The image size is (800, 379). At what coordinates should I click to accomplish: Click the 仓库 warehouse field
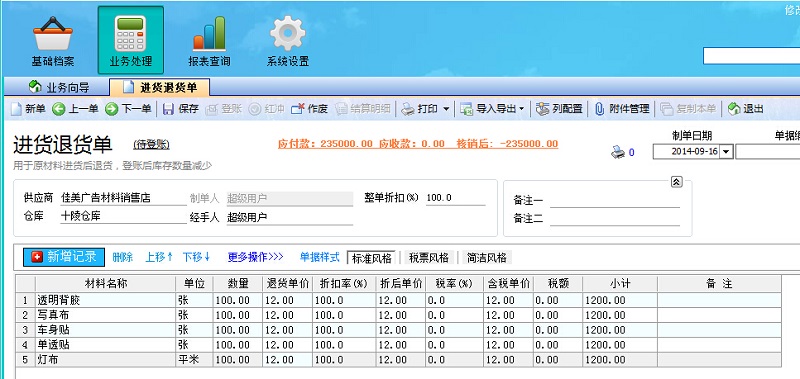coord(123,216)
